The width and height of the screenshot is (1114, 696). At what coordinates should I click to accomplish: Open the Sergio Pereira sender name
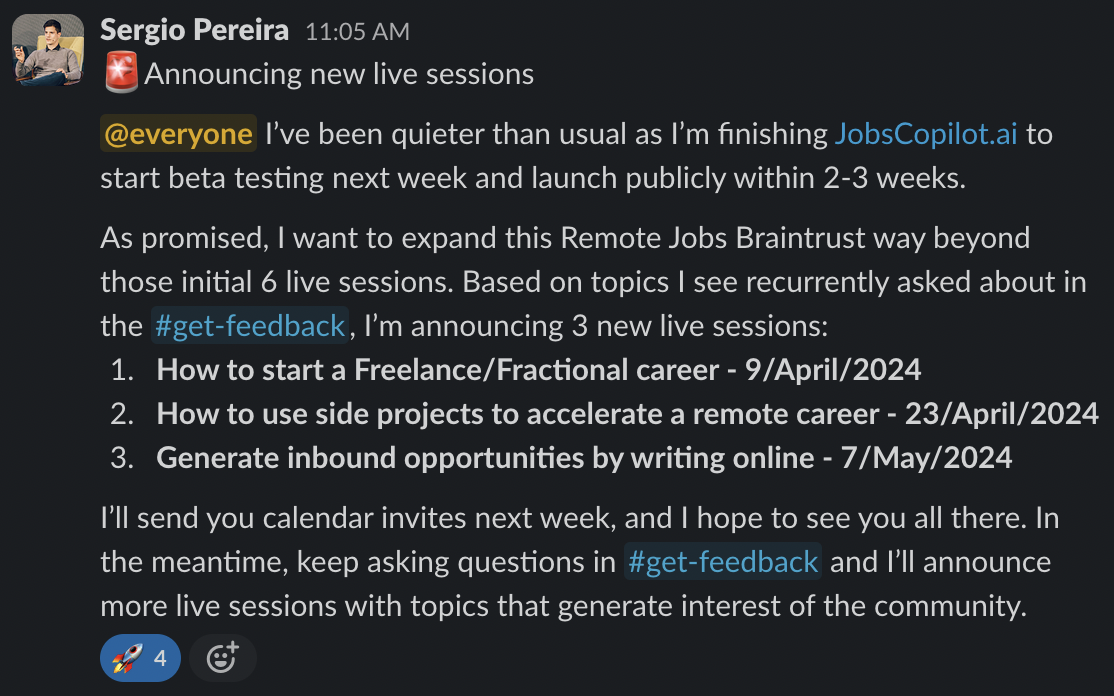[194, 31]
